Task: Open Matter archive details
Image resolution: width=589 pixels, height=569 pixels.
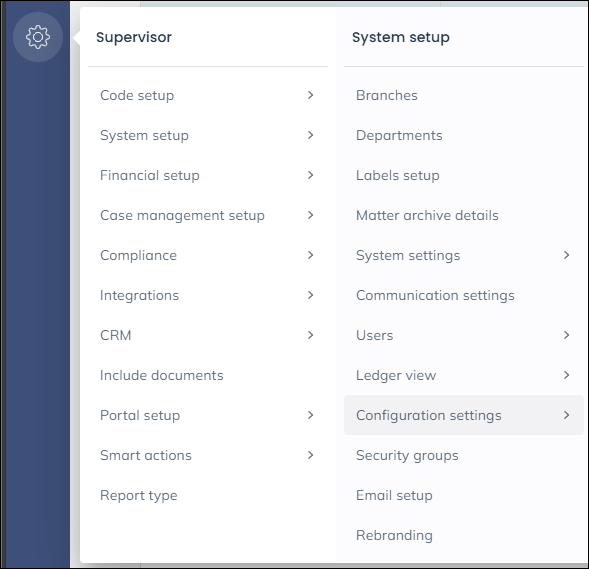Action: click(427, 215)
